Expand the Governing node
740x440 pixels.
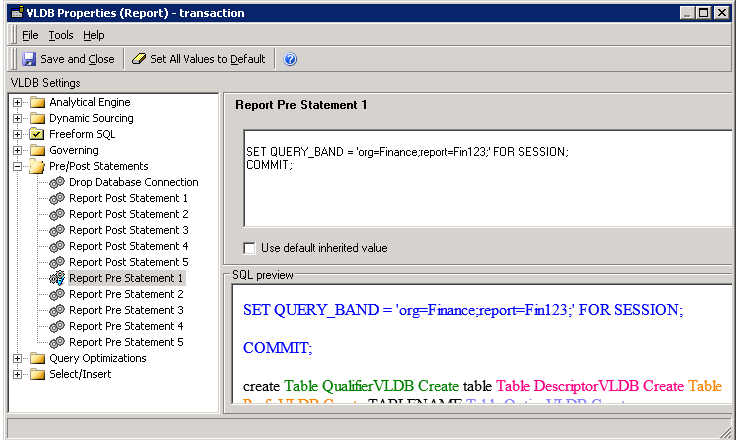coord(17,151)
